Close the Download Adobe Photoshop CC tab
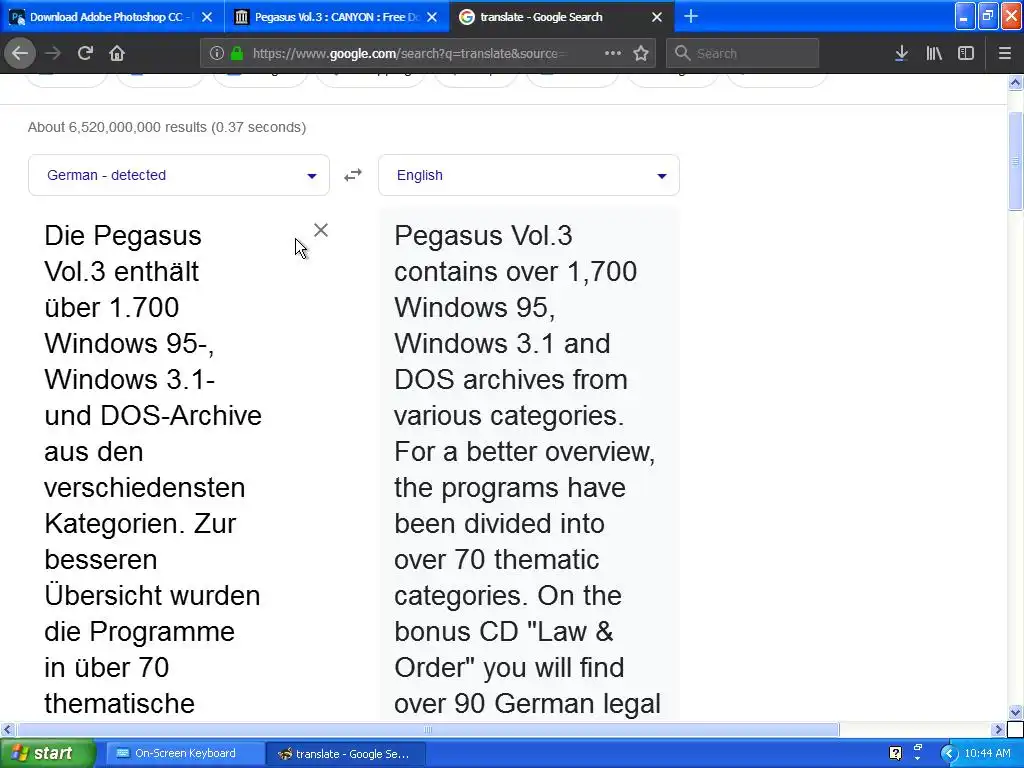 click(206, 17)
